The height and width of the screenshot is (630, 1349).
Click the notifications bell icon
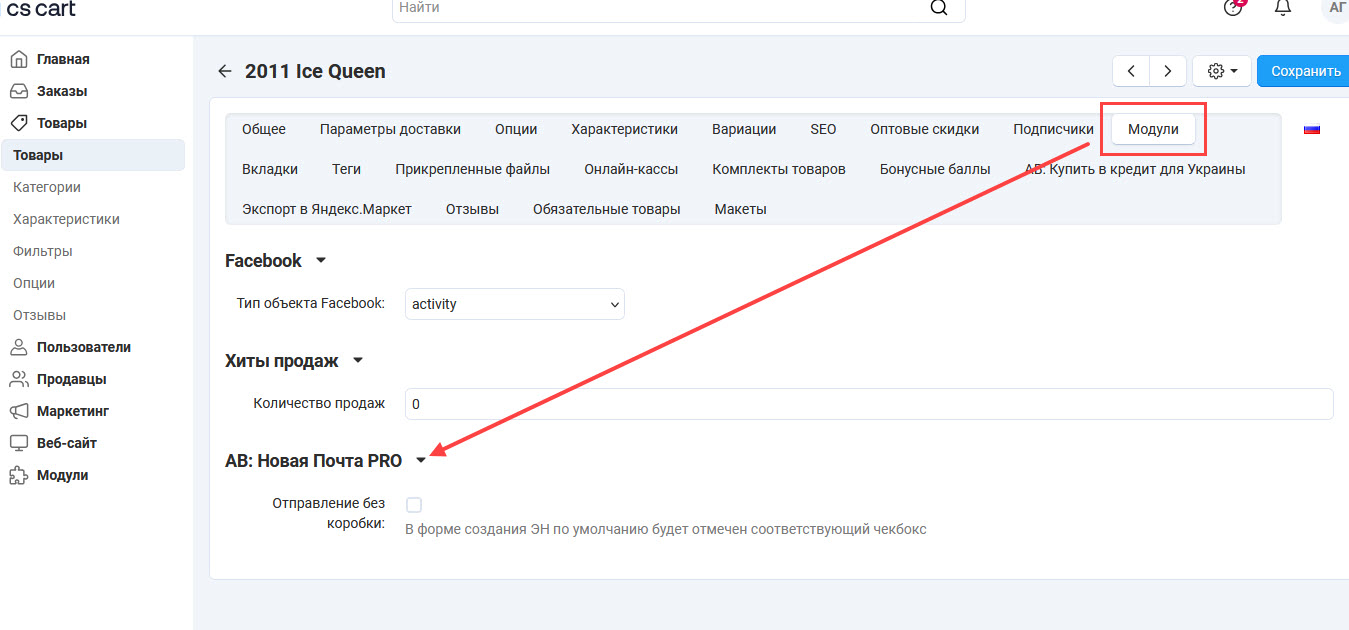coord(1282,8)
